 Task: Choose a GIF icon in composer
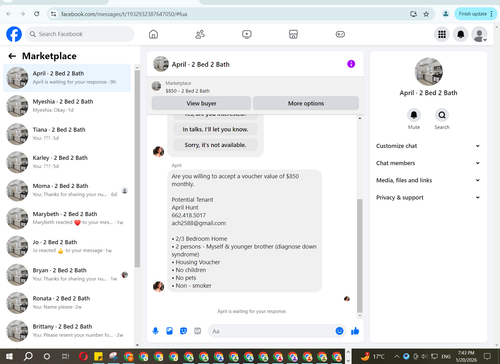(x=198, y=331)
